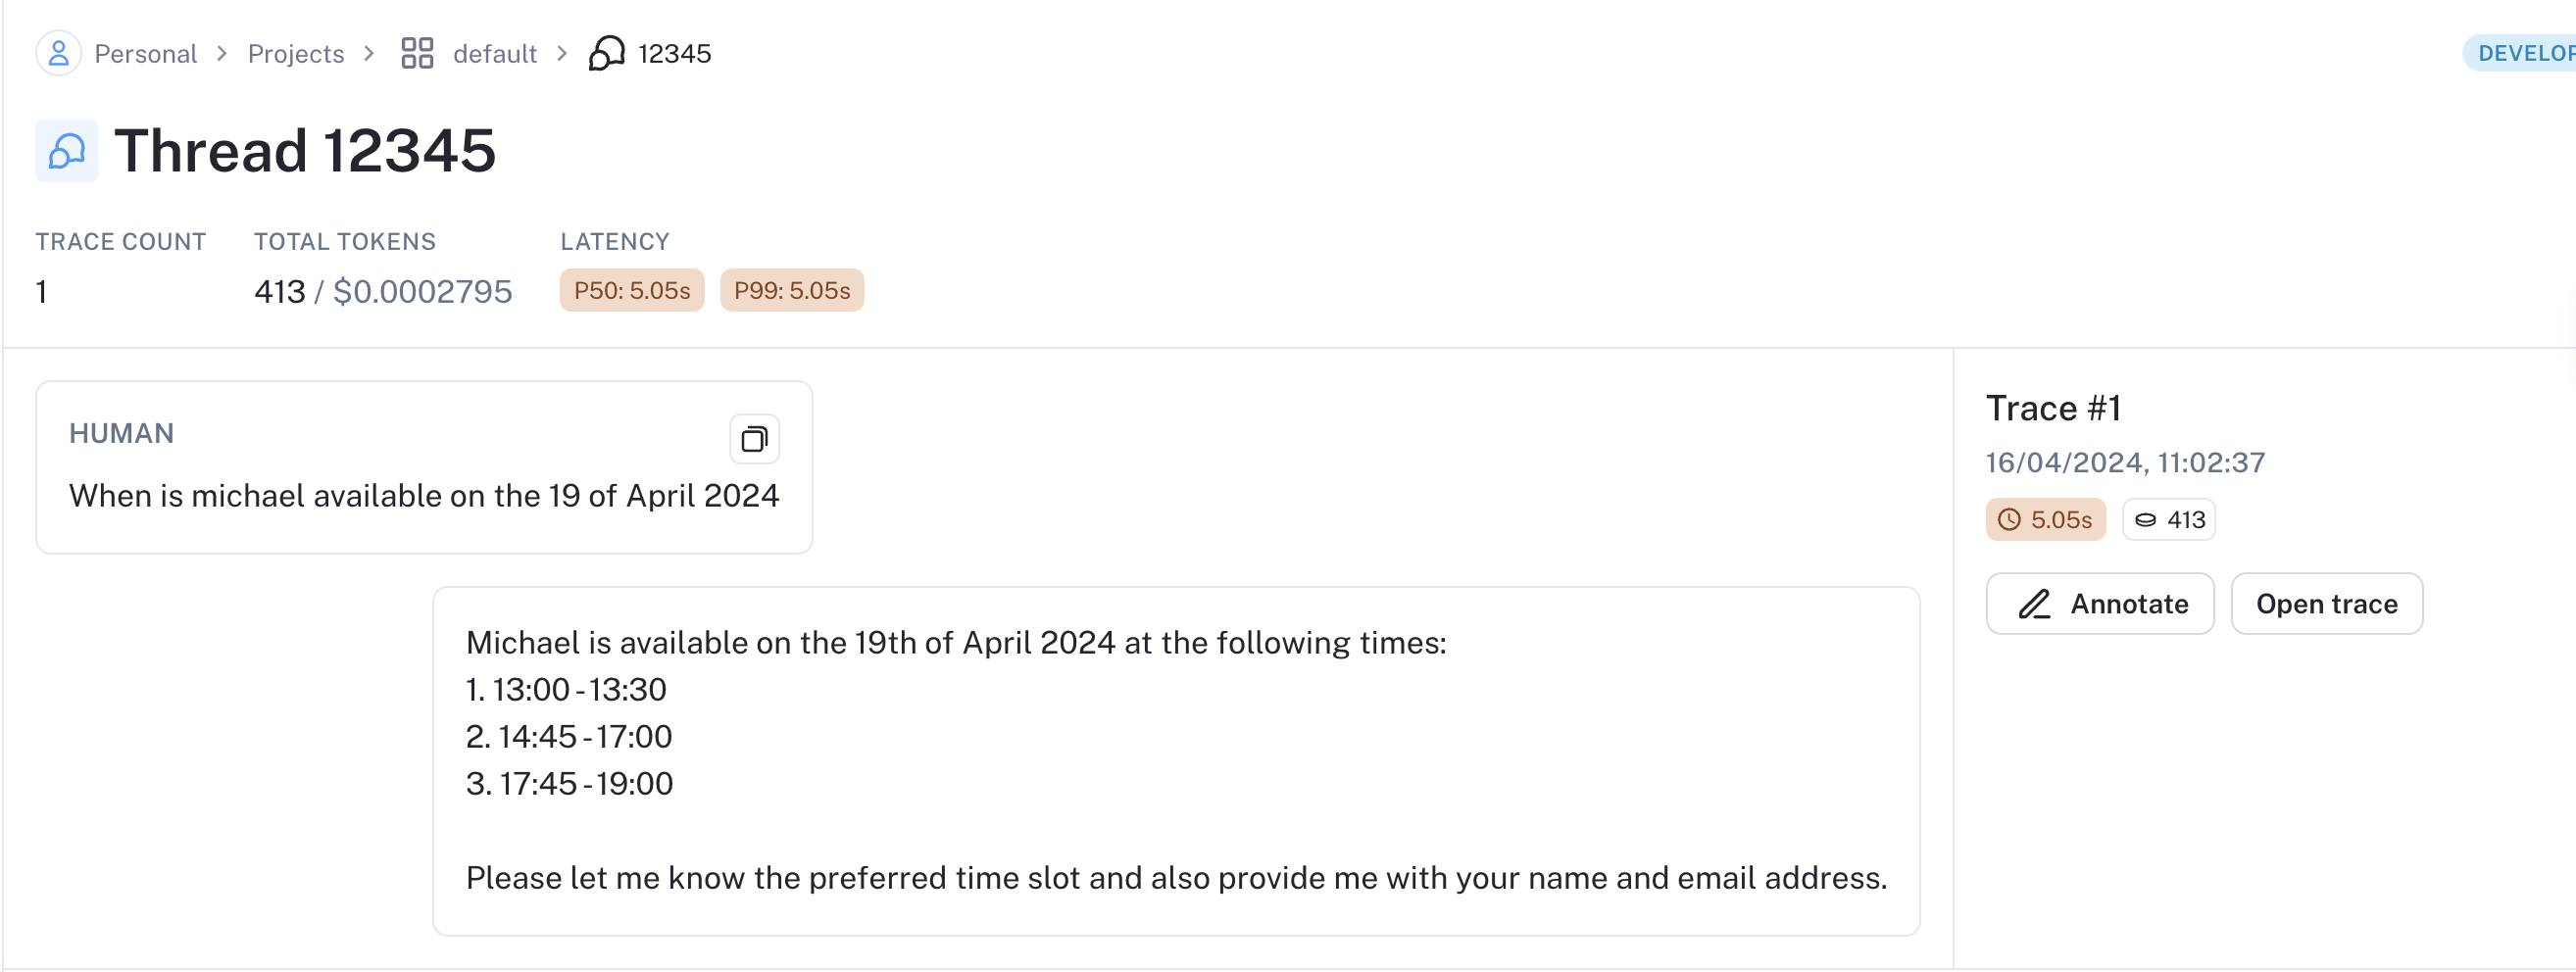Open trace for Trace #1
This screenshot has height=972, width=2576.
click(2326, 604)
